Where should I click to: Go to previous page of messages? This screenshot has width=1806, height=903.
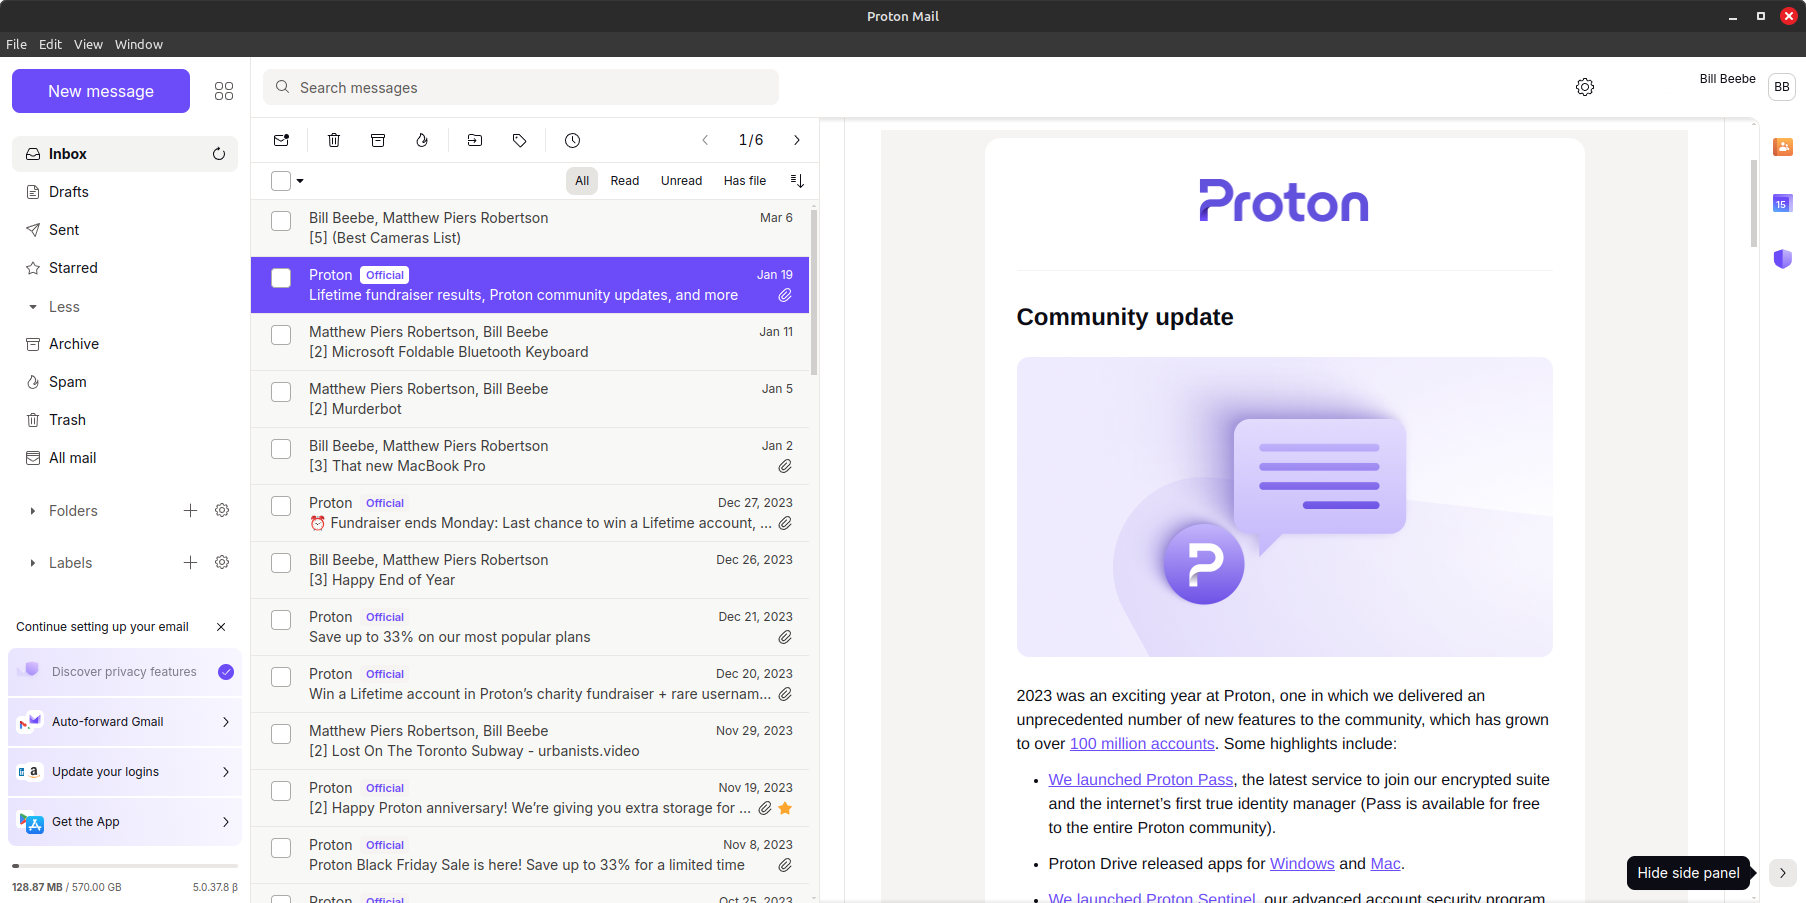[705, 140]
